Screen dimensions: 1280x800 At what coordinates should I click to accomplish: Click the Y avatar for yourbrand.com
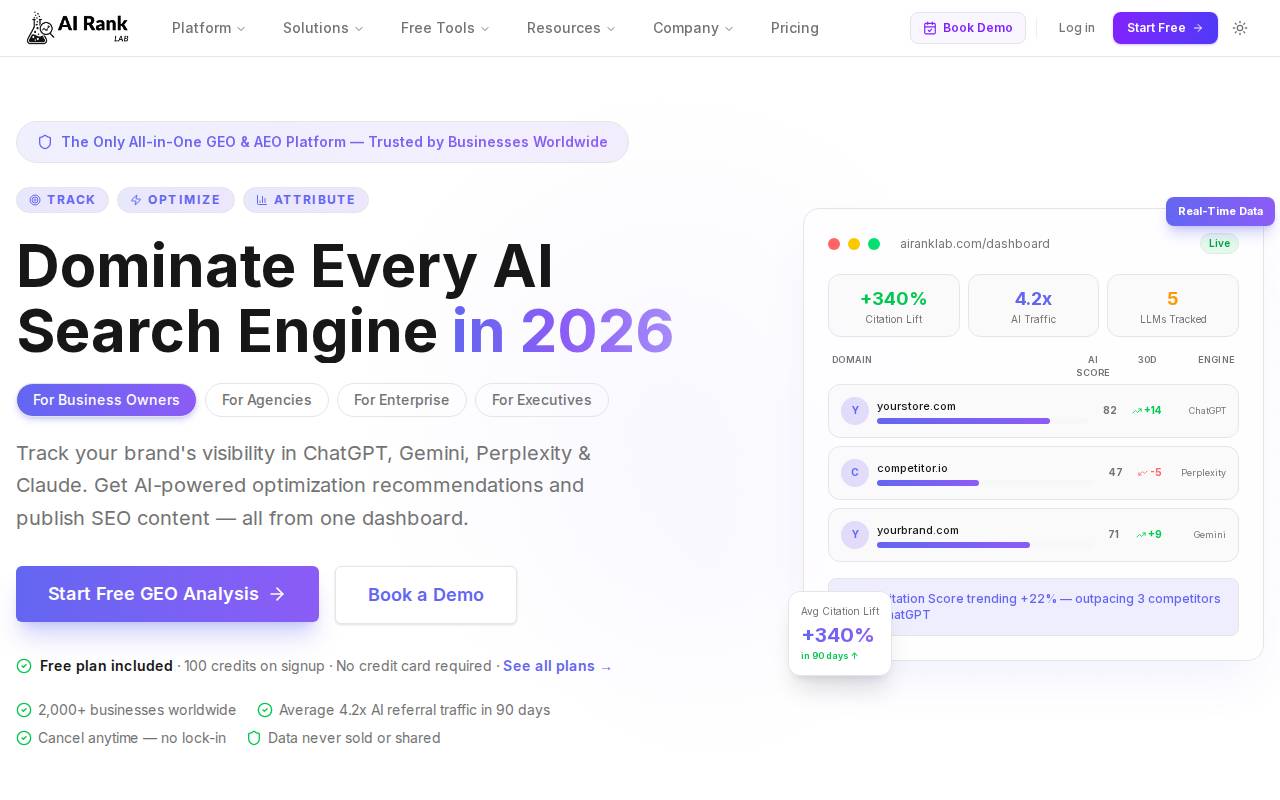(855, 535)
